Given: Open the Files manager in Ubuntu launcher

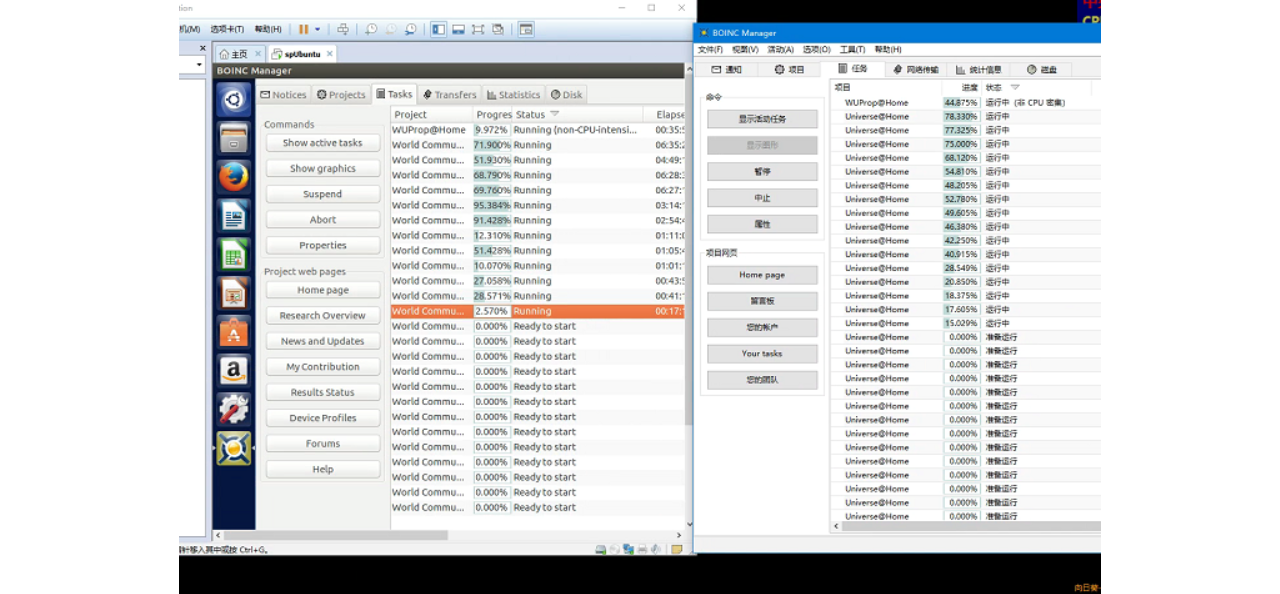Looking at the screenshot, I should click(234, 138).
